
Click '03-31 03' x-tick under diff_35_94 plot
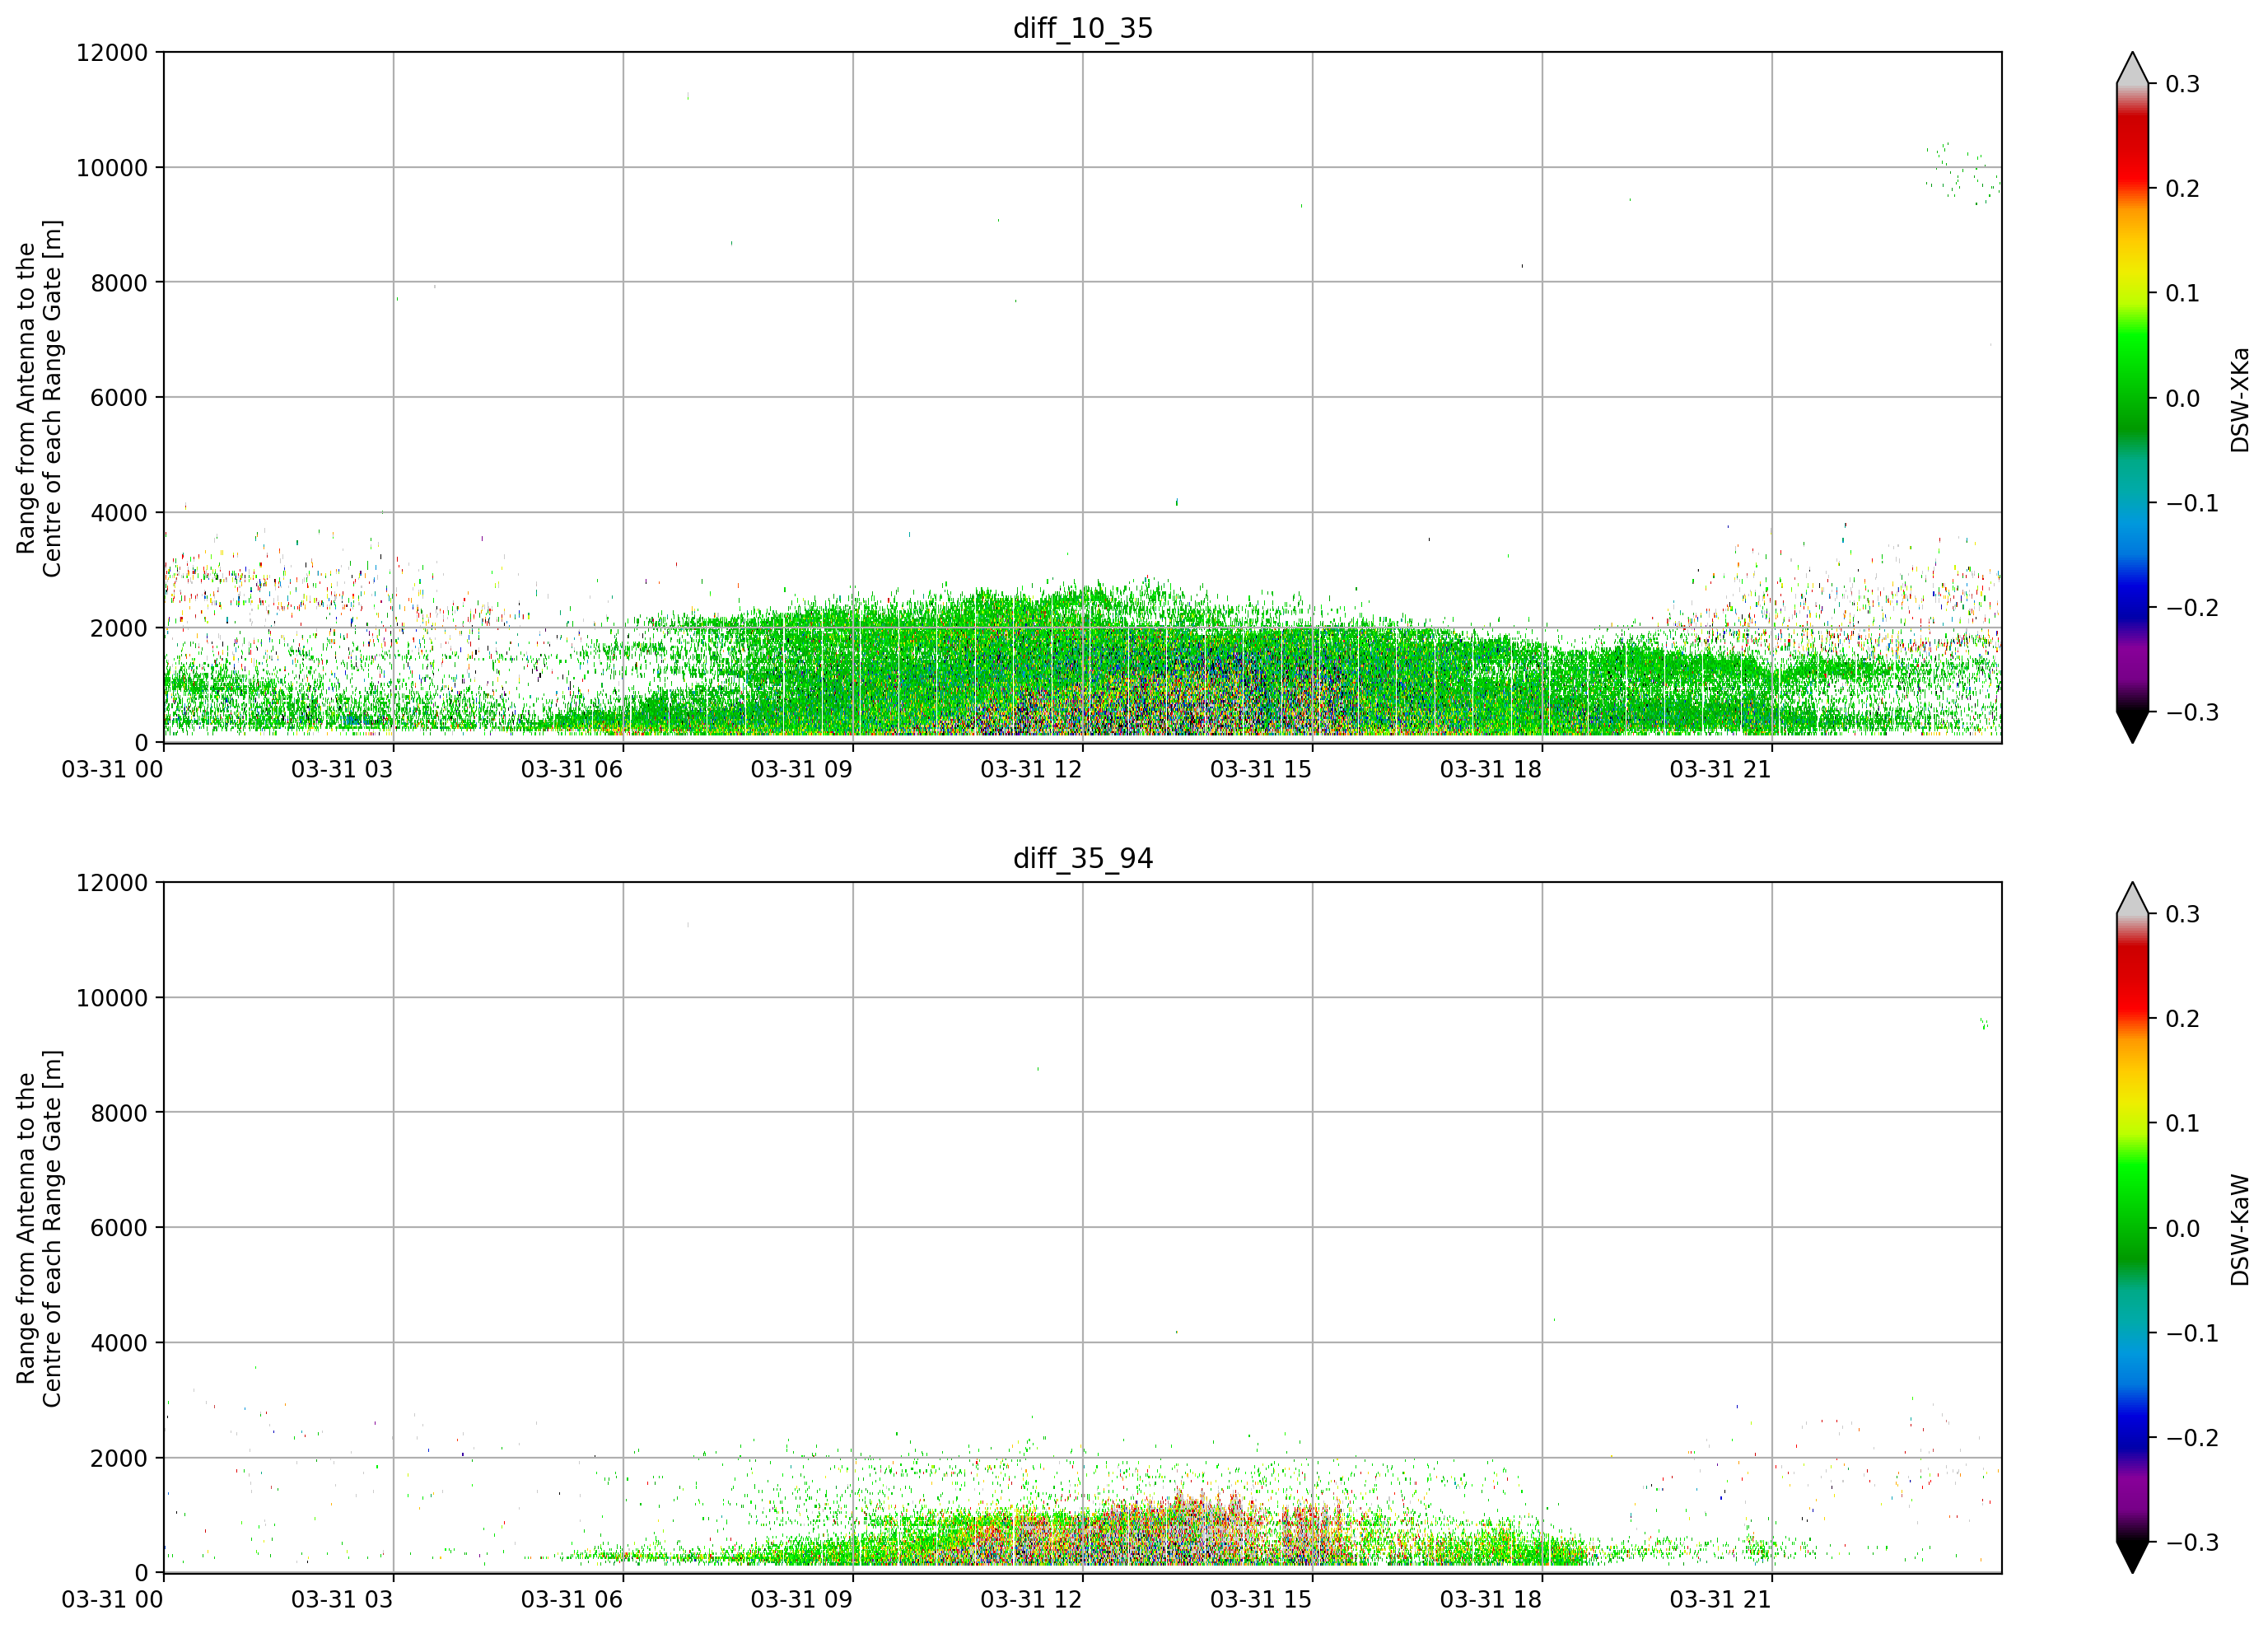point(342,1600)
